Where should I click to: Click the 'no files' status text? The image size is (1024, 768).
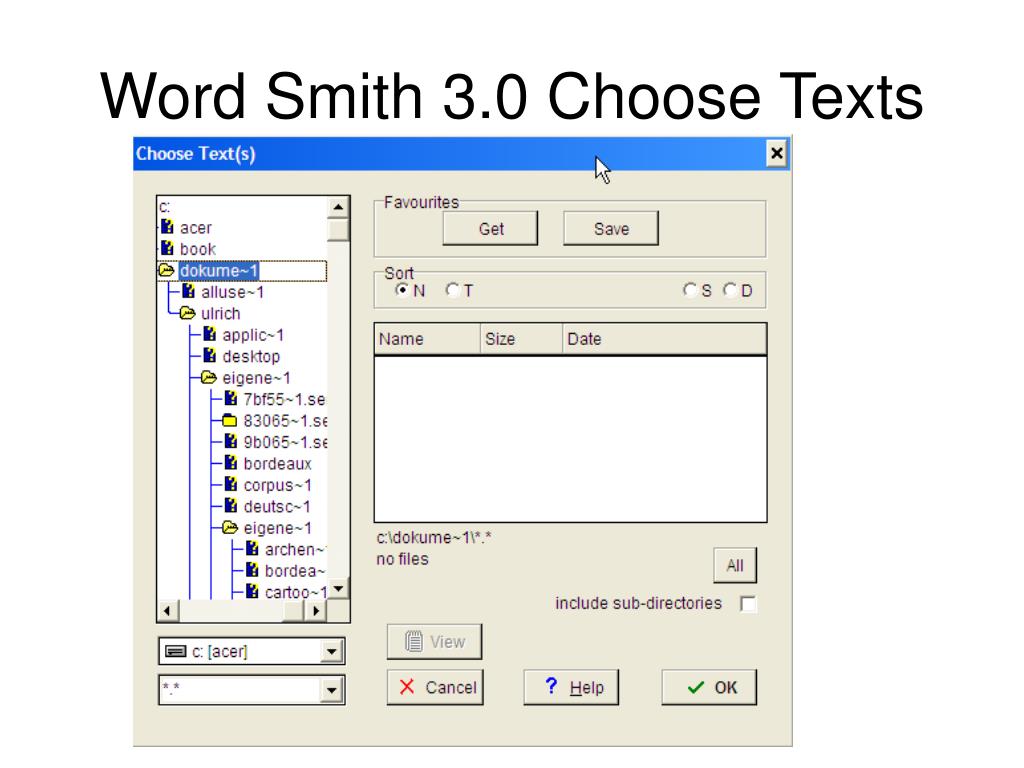402,559
